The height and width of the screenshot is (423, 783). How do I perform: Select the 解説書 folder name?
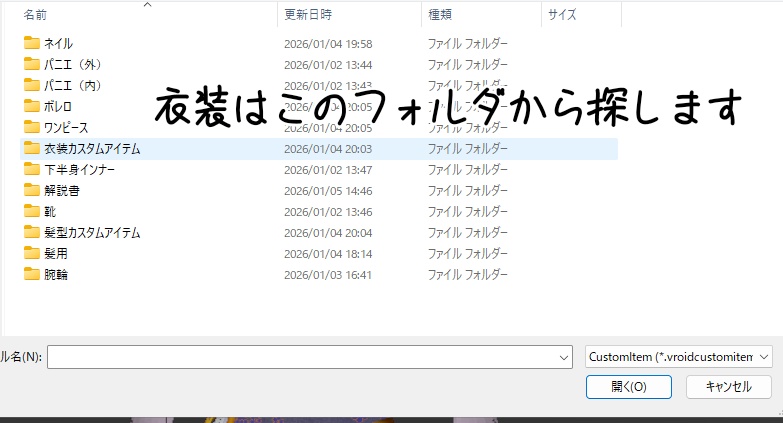tap(62, 190)
